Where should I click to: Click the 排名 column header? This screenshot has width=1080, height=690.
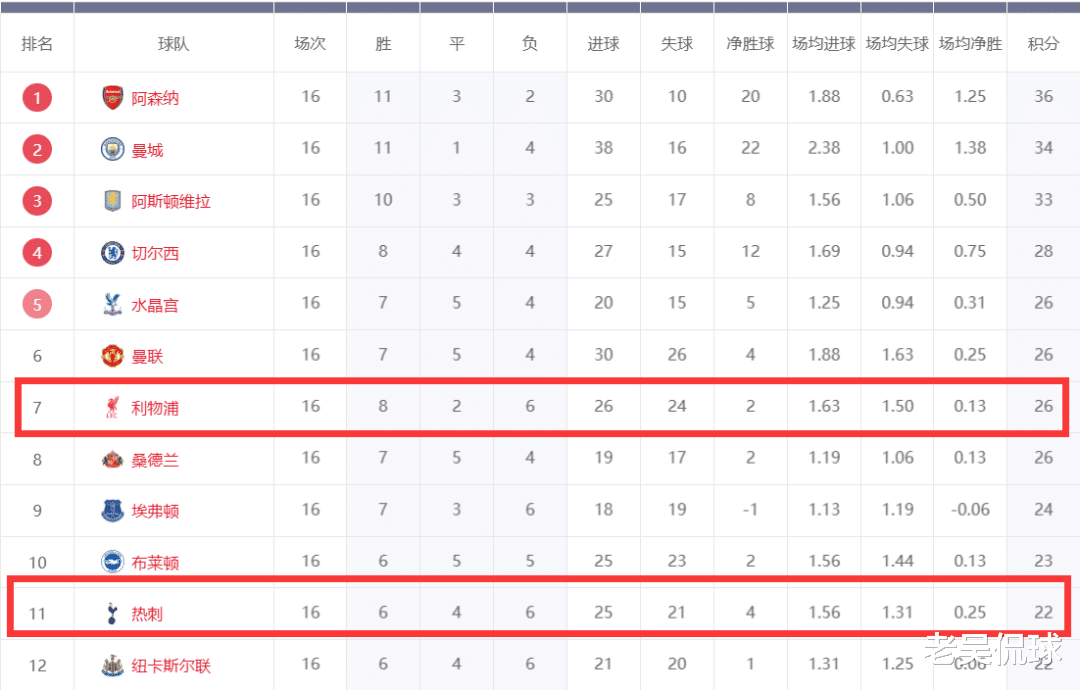pyautogui.click(x=37, y=44)
